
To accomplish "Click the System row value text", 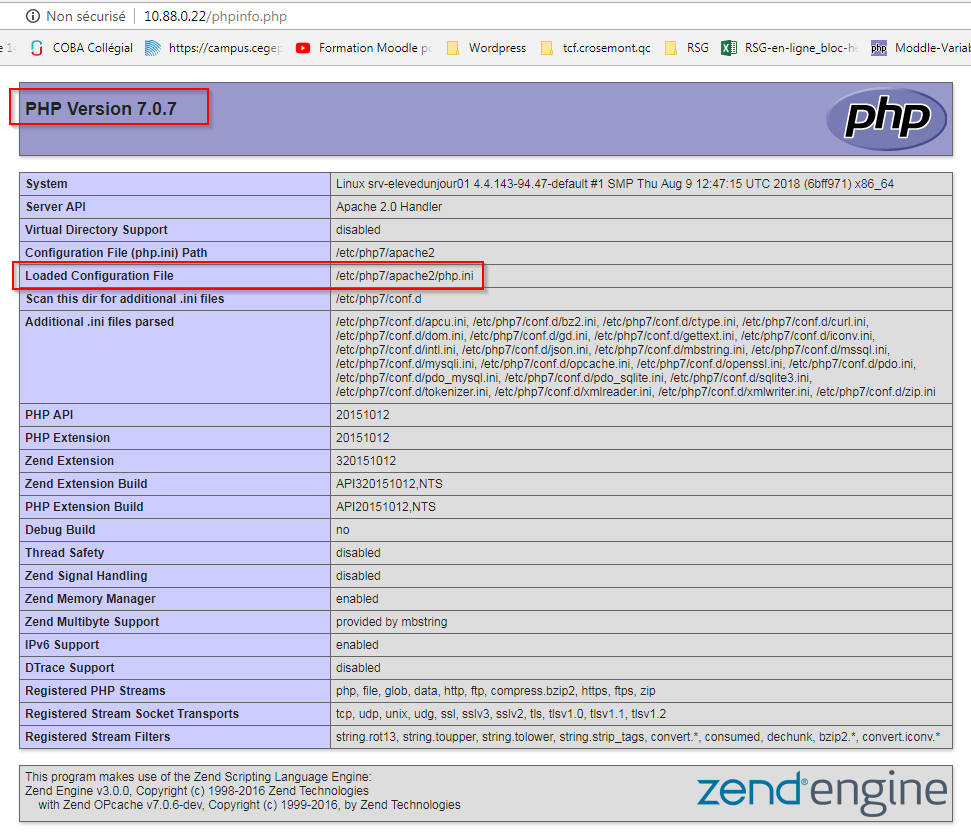I will (x=614, y=184).
